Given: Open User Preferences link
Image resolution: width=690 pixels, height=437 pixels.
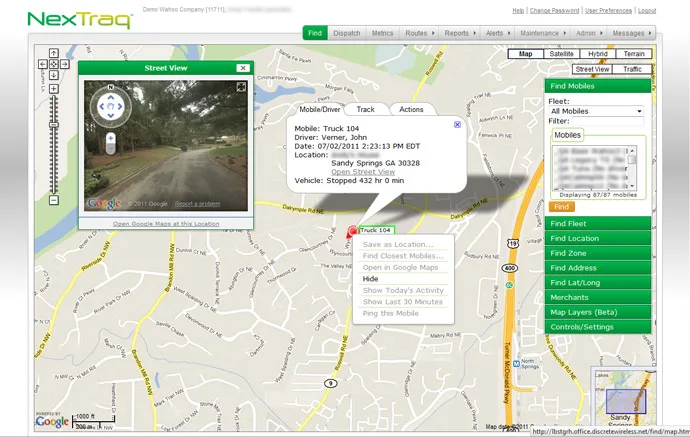Looking at the screenshot, I should [608, 11].
